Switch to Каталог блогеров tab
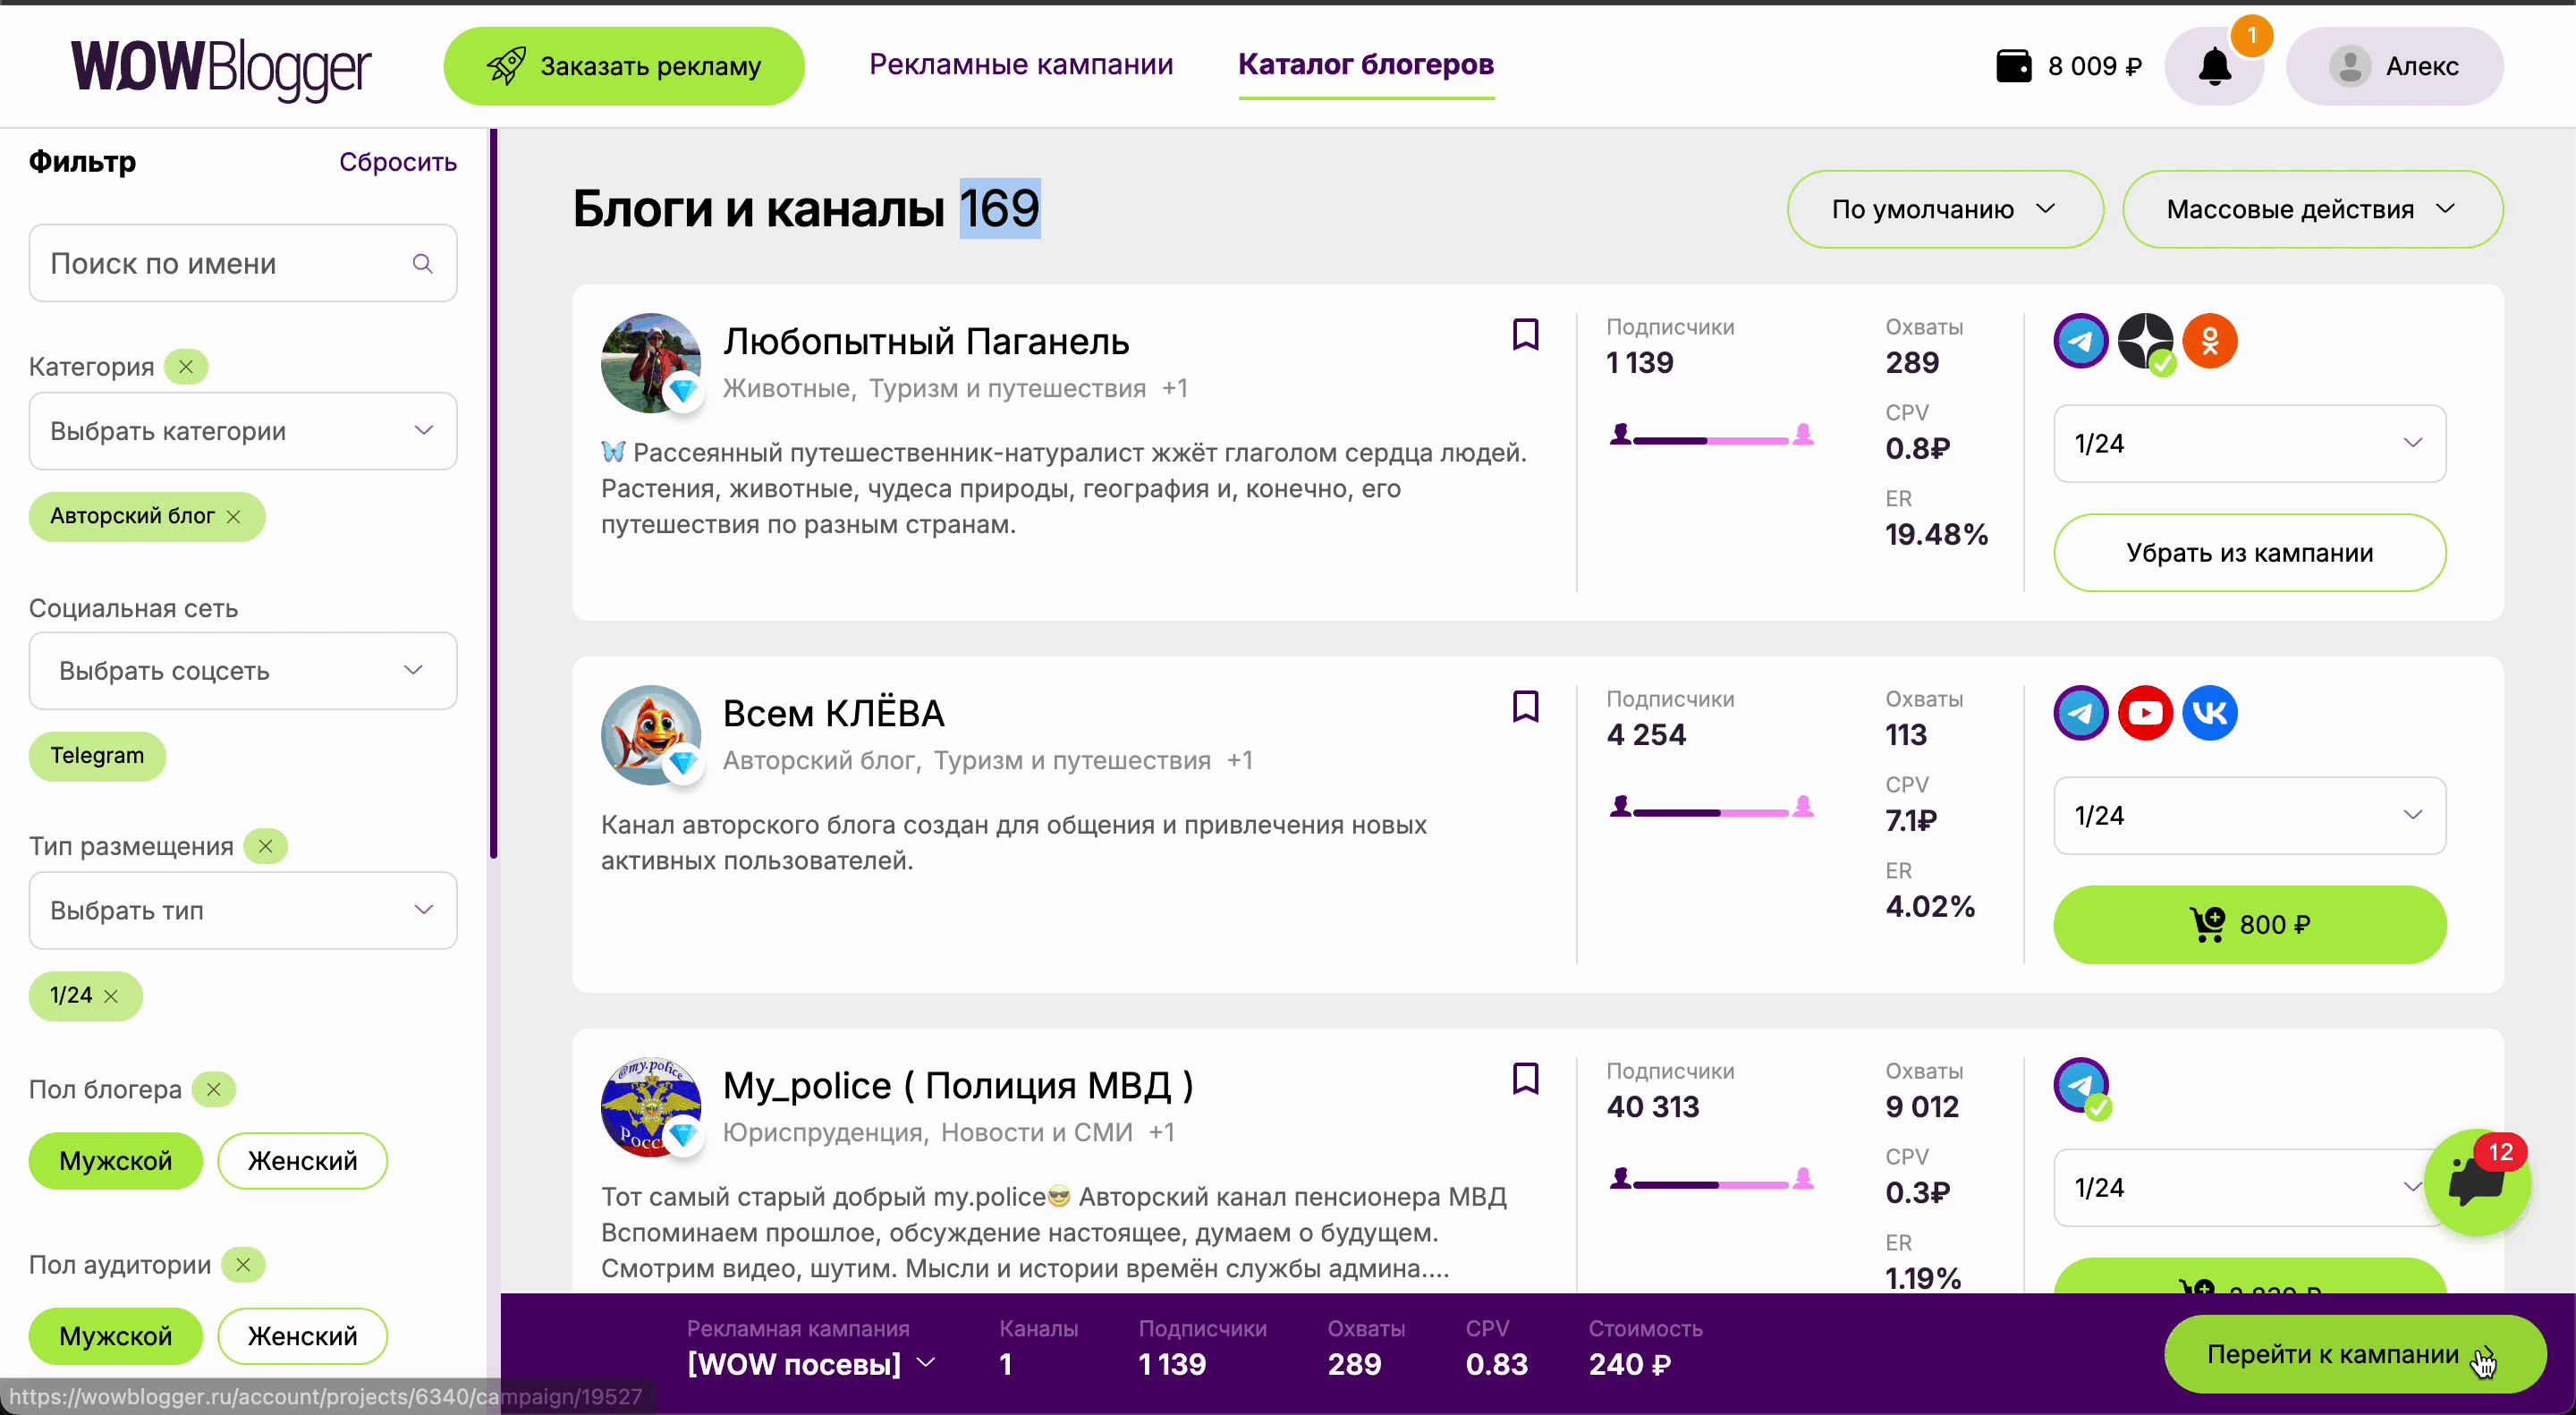Image resolution: width=2576 pixels, height=1415 pixels. pyautogui.click(x=1365, y=64)
